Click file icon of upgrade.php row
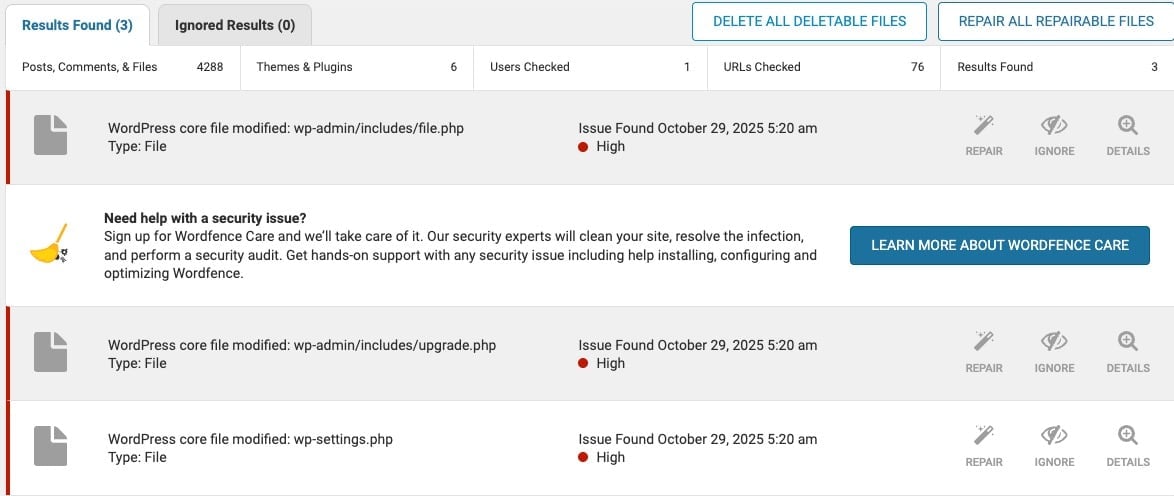The image size is (1174, 496). click(x=50, y=353)
